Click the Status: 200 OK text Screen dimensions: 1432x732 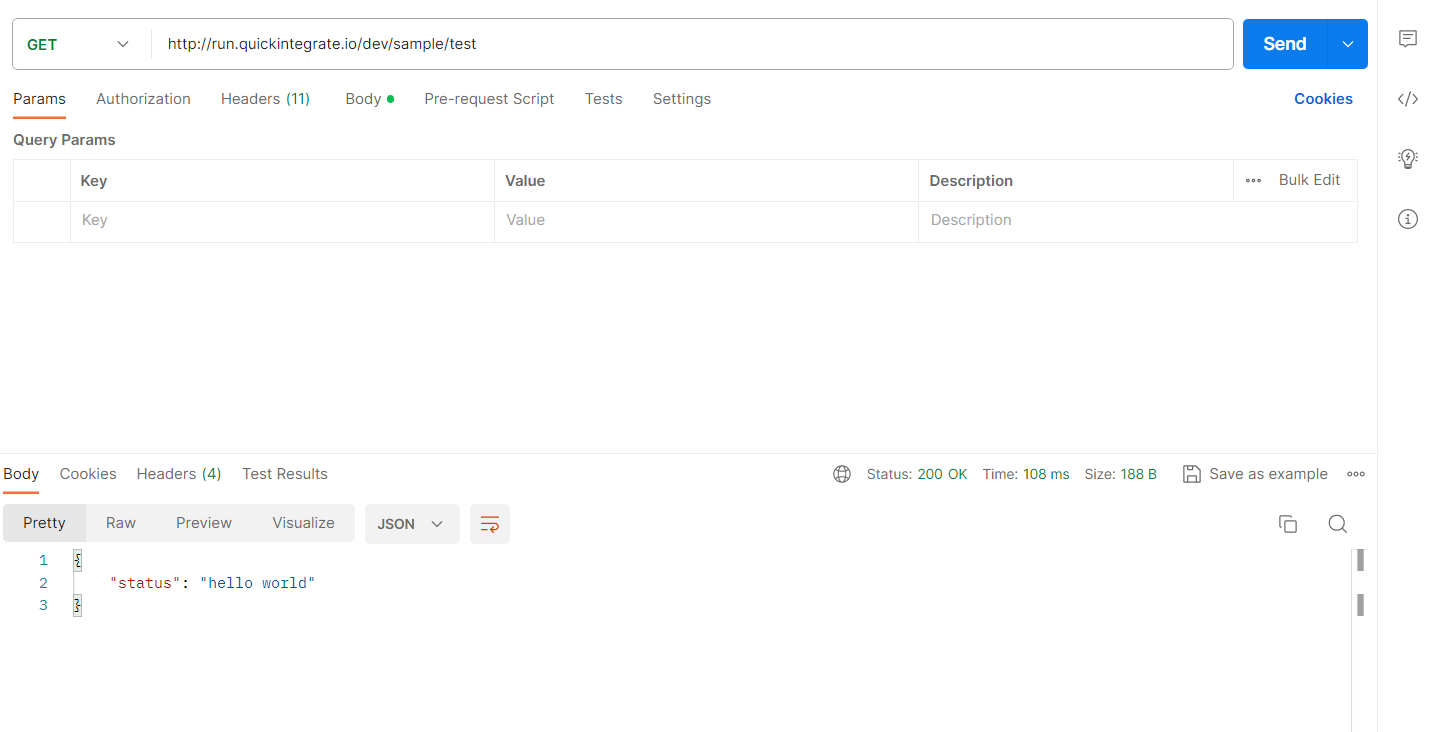pyautogui.click(x=917, y=474)
